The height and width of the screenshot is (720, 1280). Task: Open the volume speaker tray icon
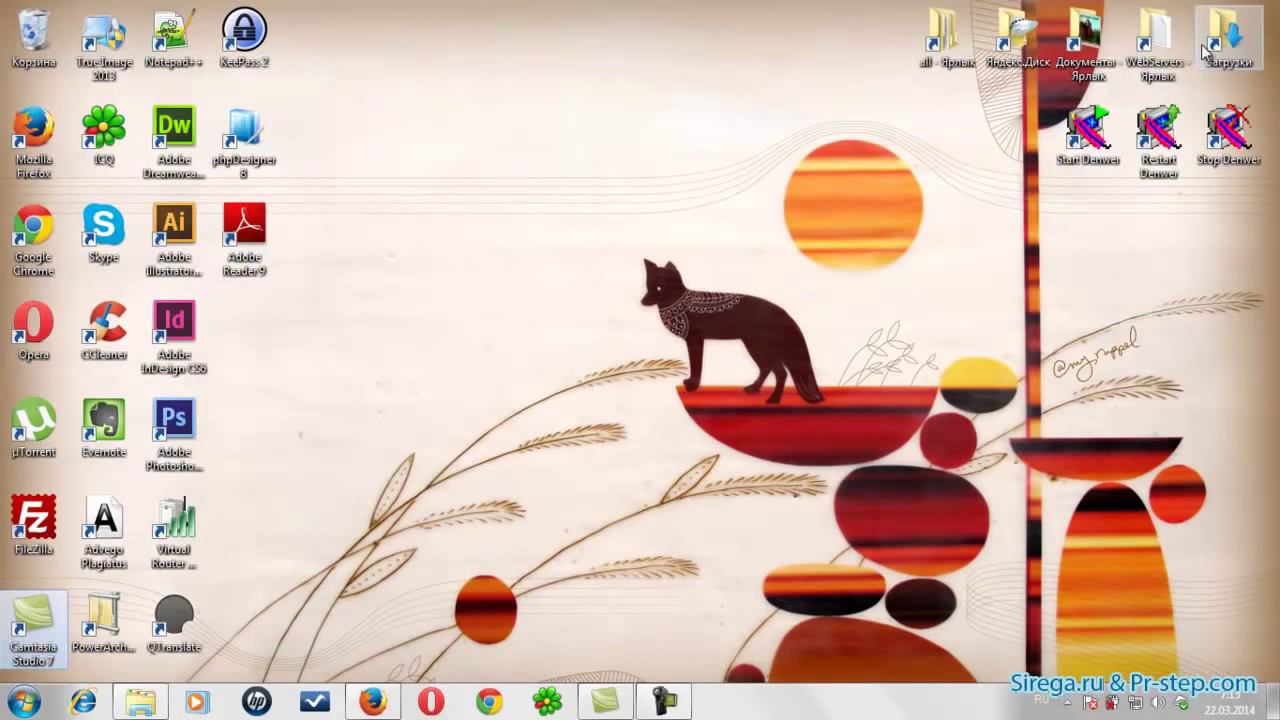click(1158, 703)
